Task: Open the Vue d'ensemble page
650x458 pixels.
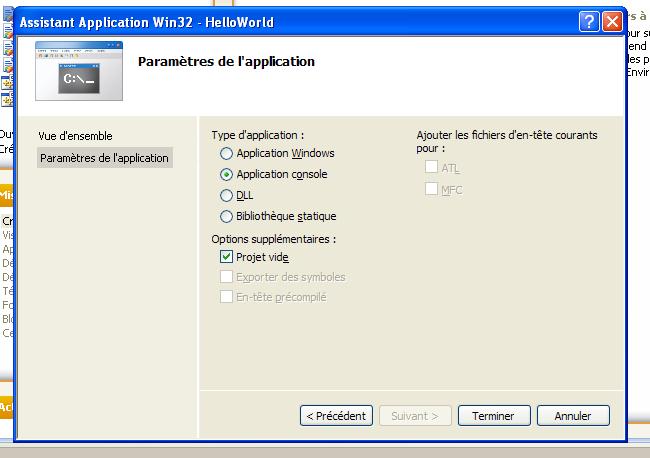Action: point(75,136)
